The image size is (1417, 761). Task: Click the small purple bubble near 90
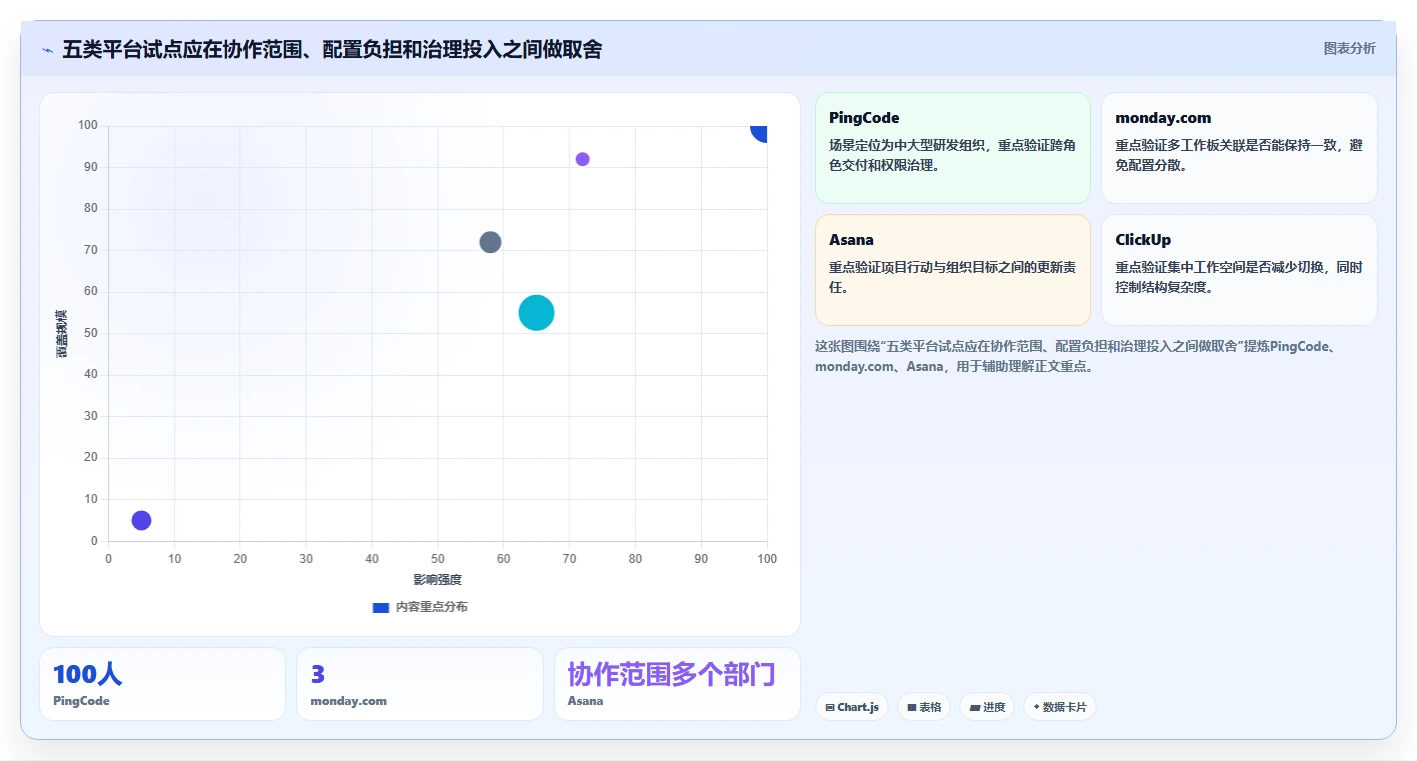pyautogui.click(x=583, y=159)
